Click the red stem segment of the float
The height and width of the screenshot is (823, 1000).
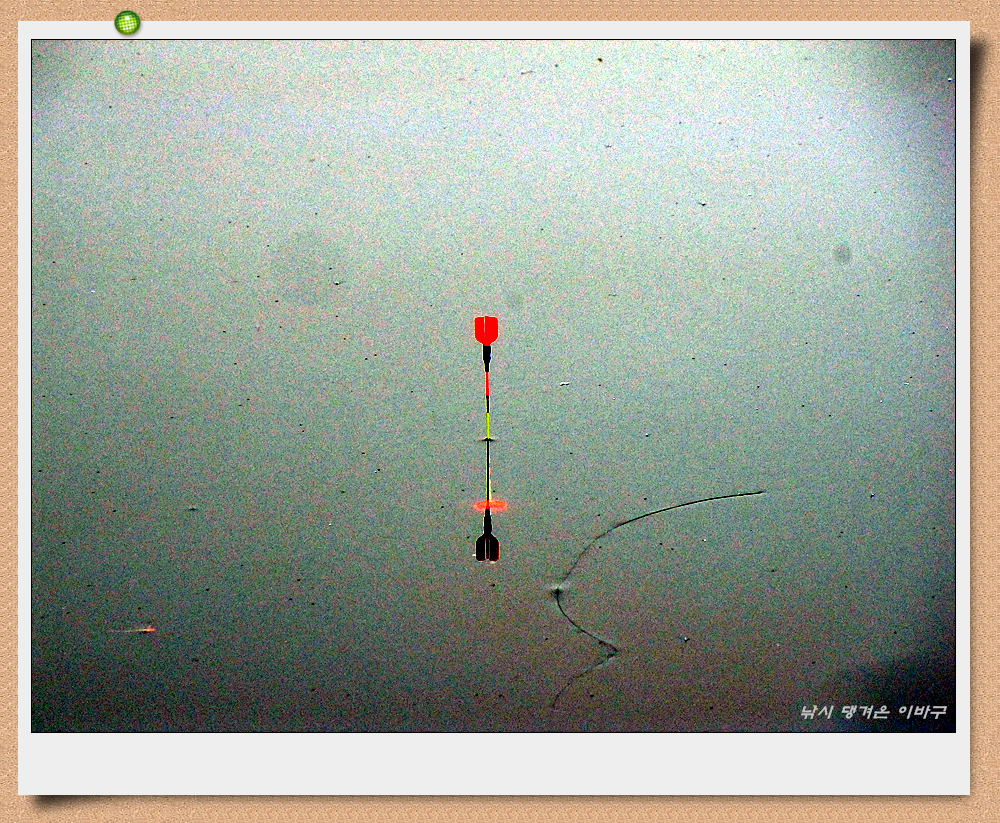pyautogui.click(x=487, y=384)
